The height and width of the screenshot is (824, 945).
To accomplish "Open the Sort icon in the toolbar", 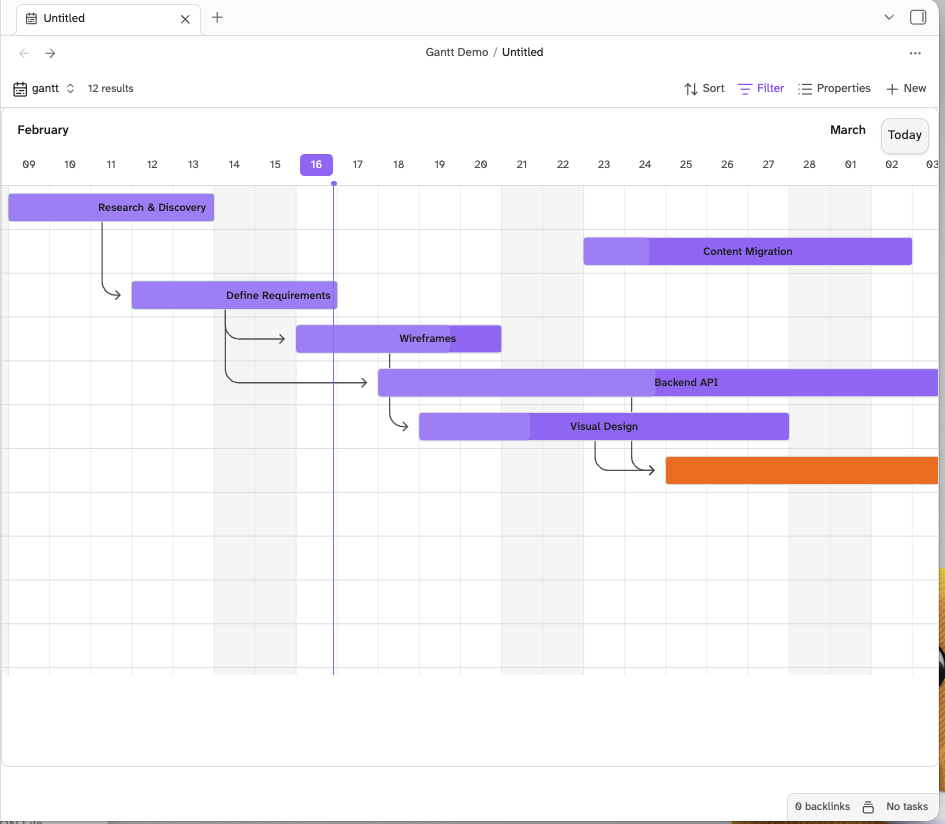I will click(690, 88).
